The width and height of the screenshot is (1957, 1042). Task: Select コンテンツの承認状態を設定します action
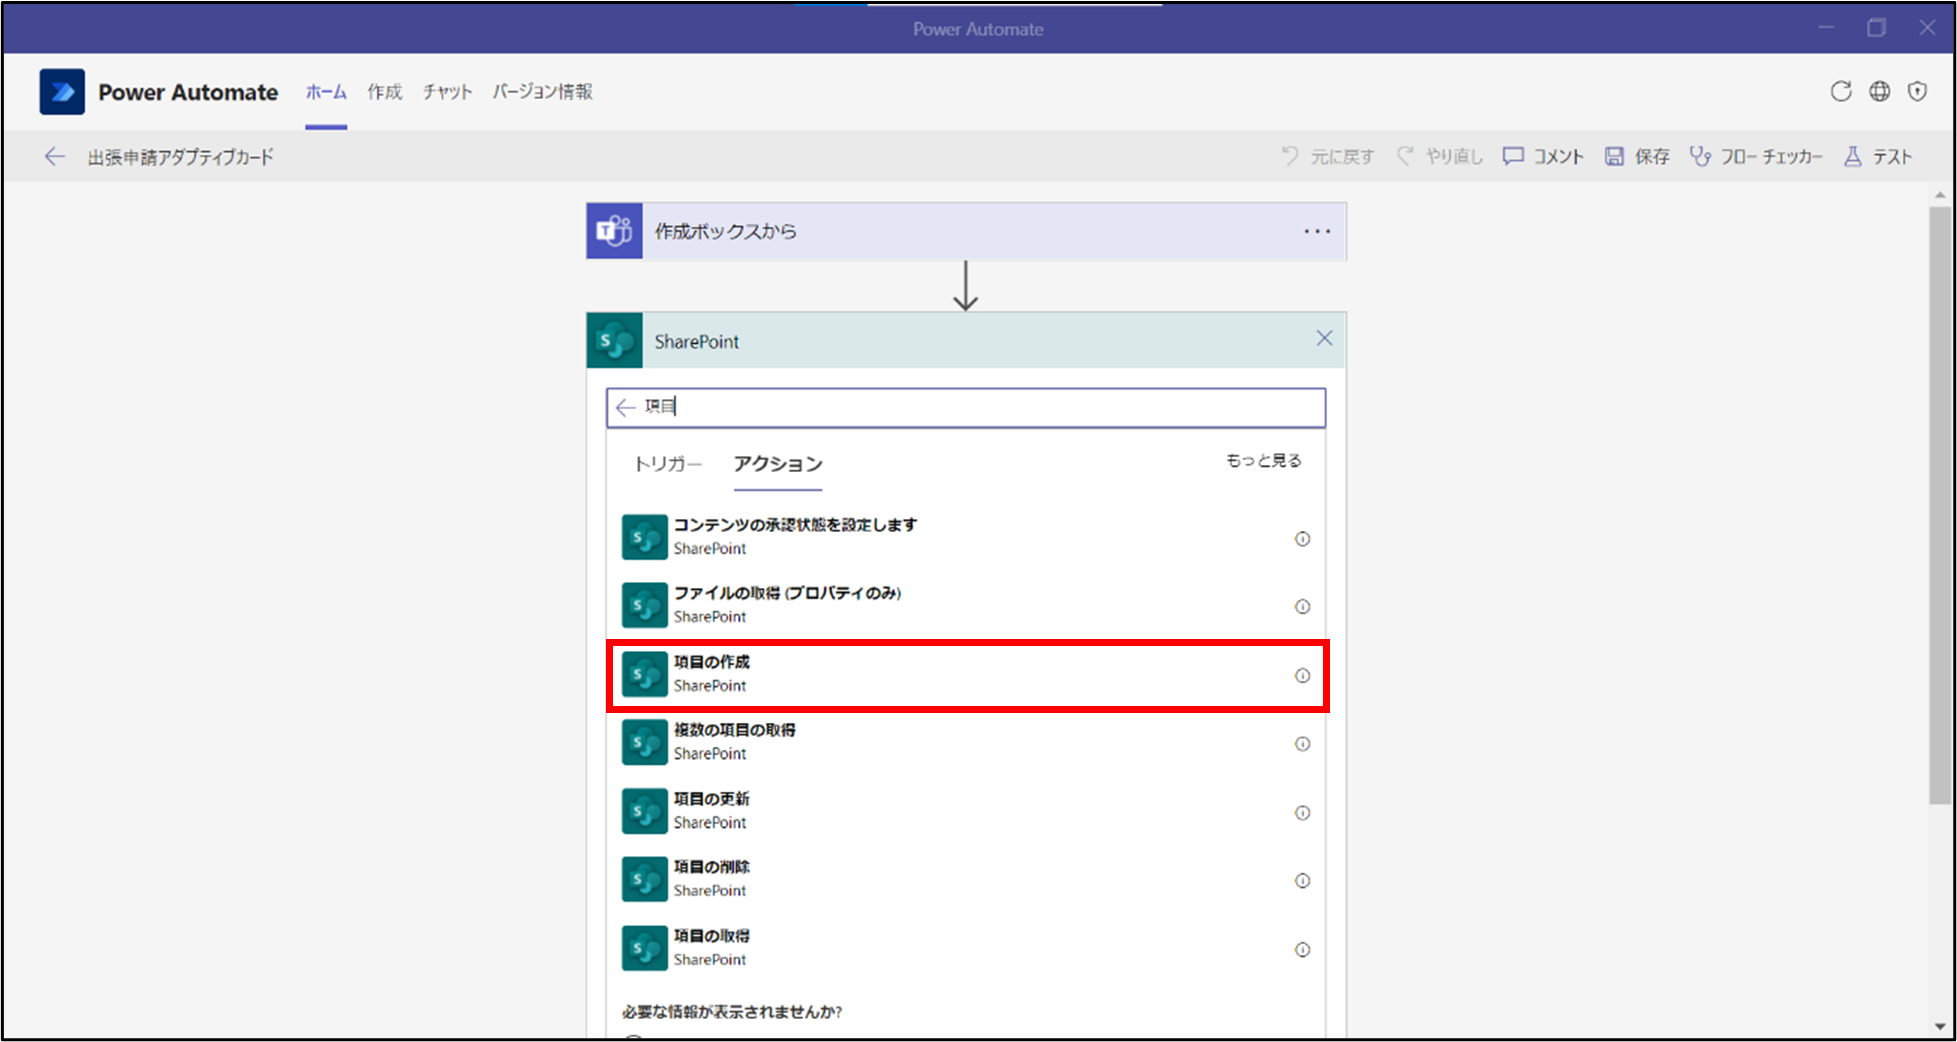966,537
